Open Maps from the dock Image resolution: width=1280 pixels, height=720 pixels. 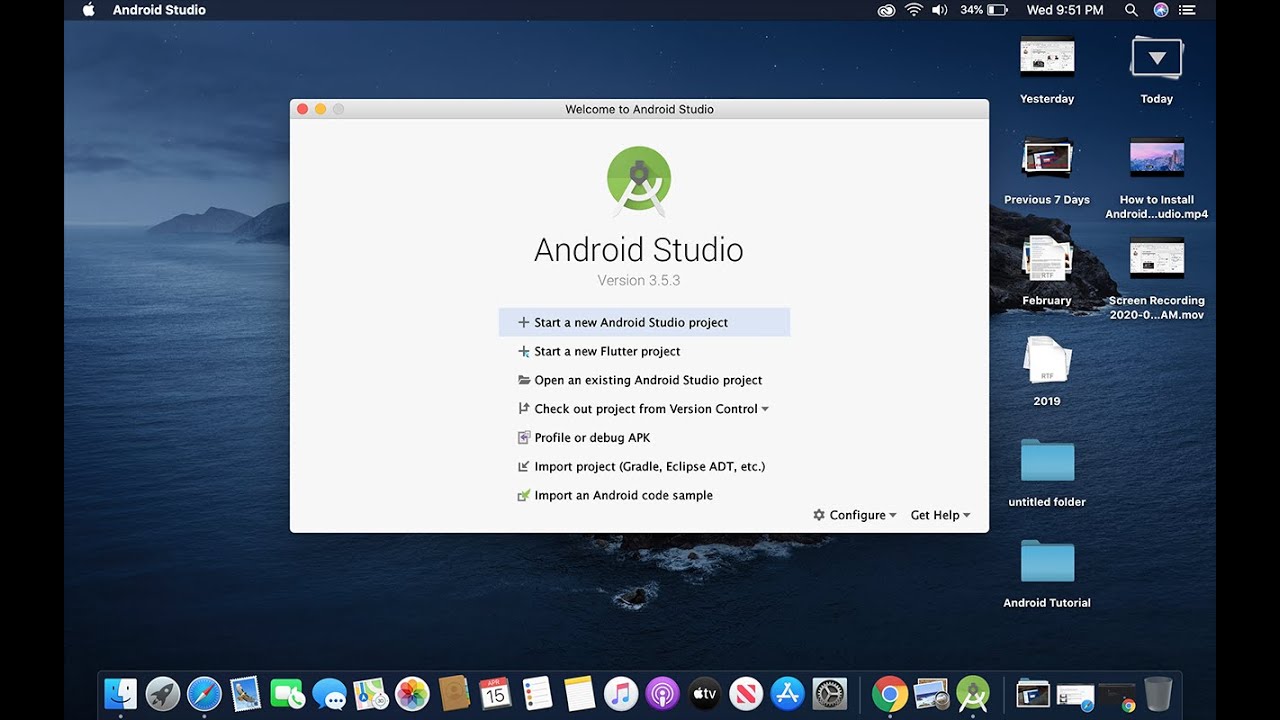coord(371,693)
